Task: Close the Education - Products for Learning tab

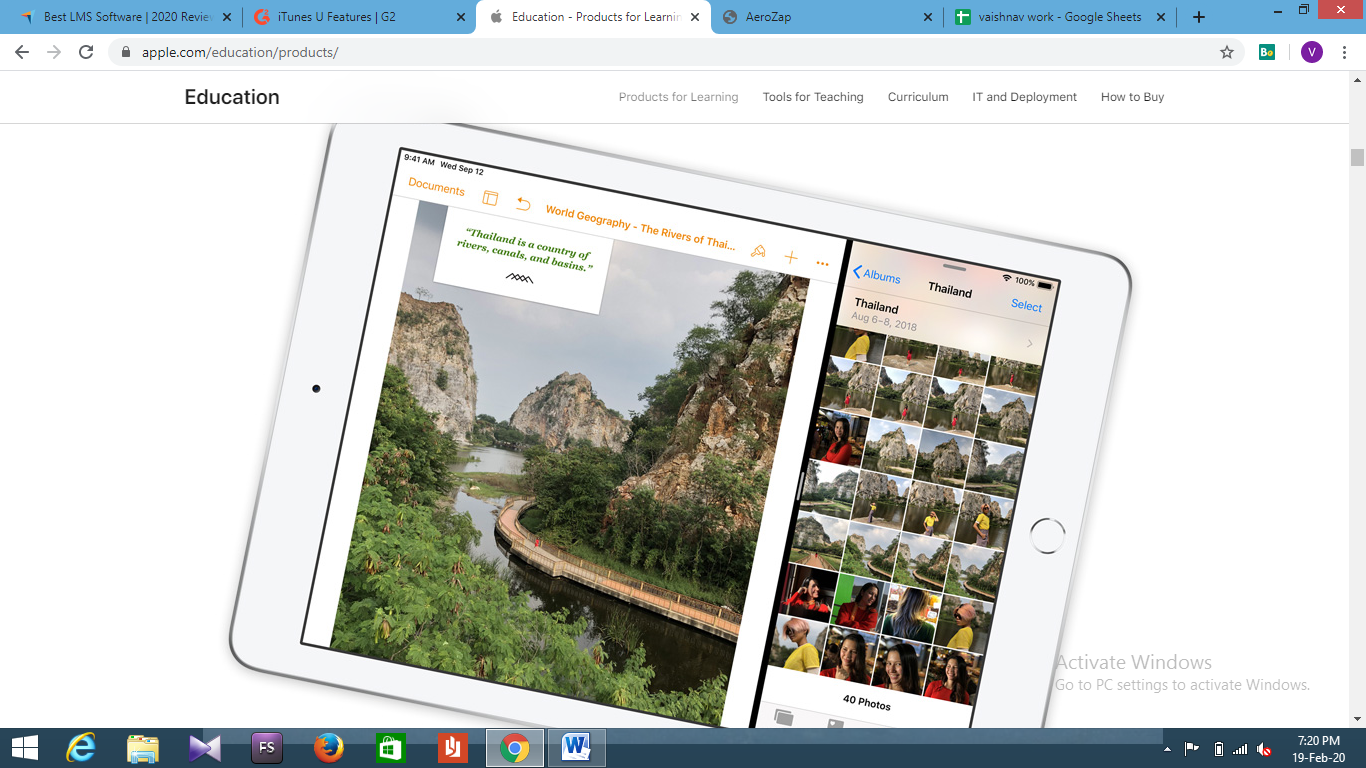Action: pos(695,17)
